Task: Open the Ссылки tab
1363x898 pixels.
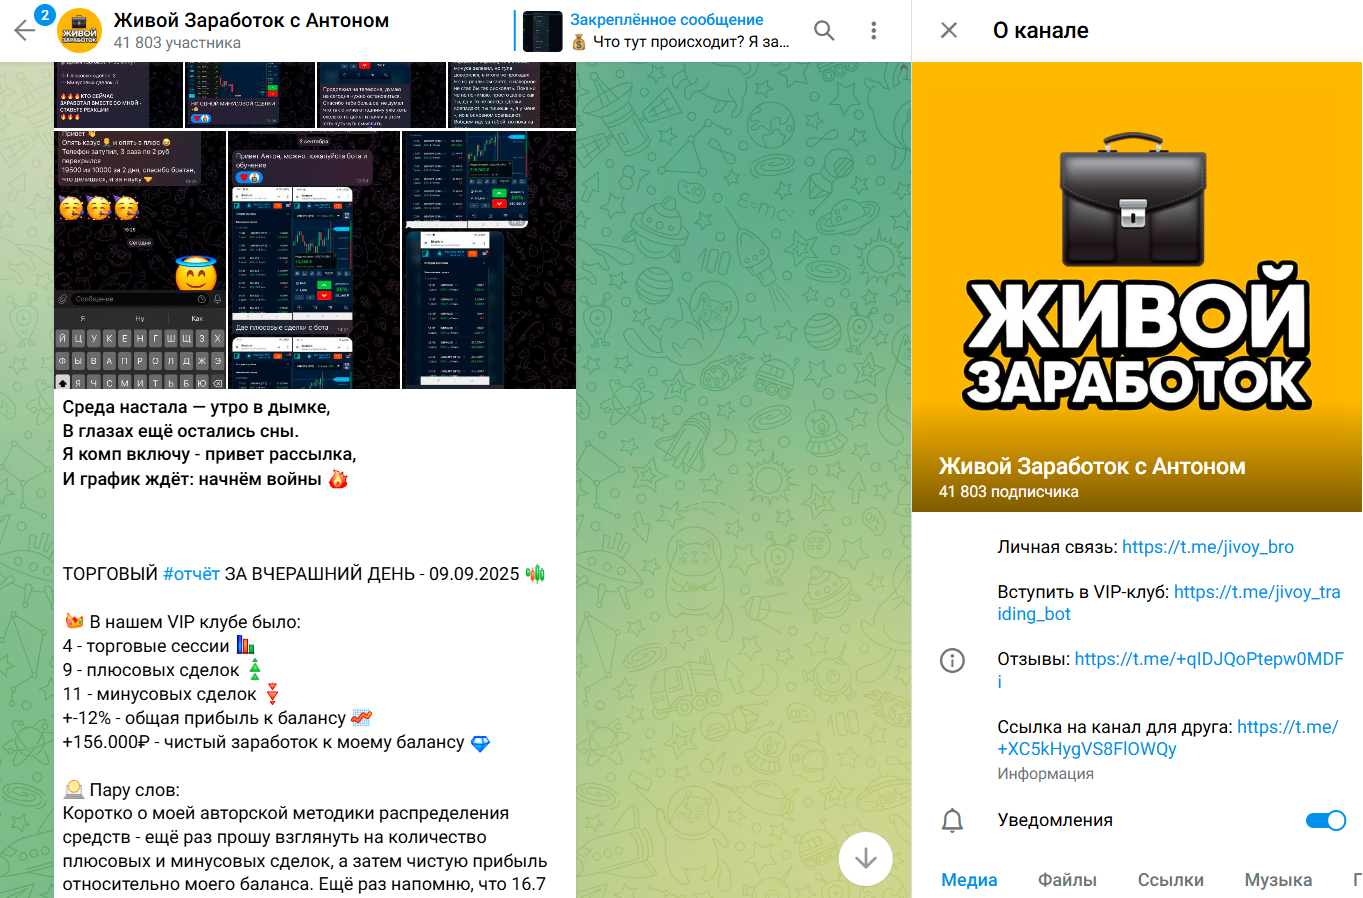Action: click(x=1171, y=880)
